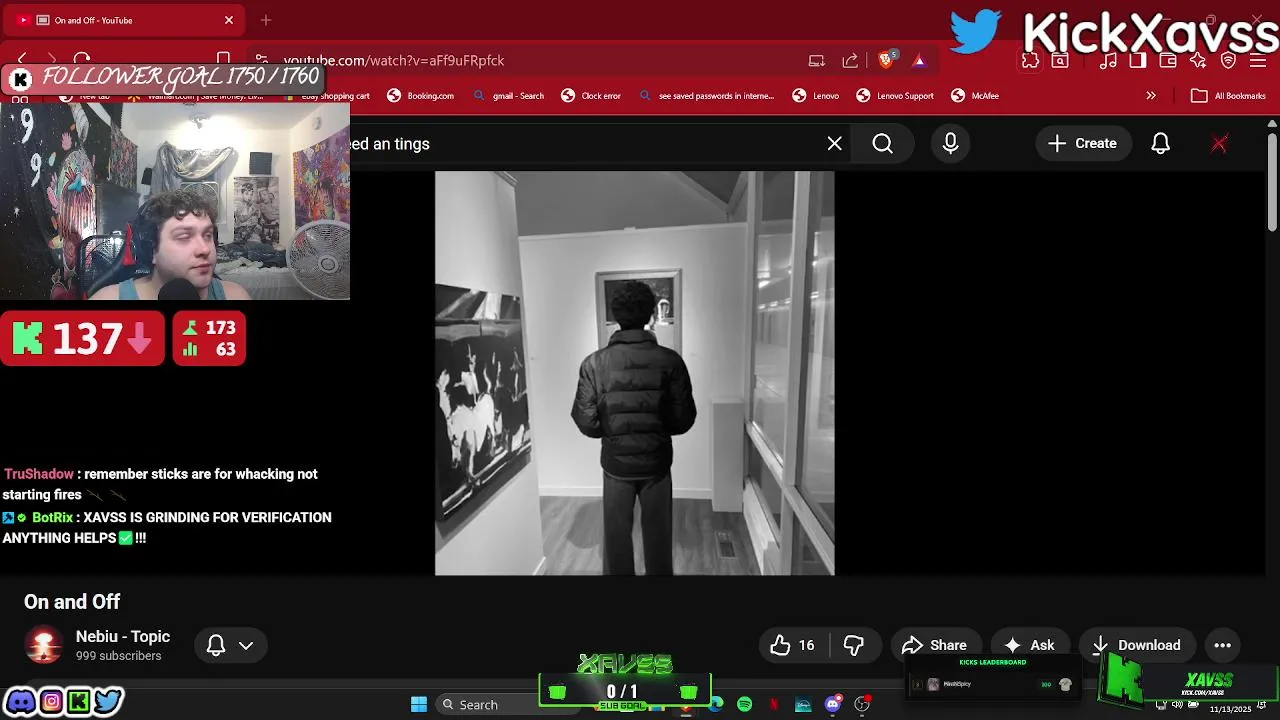1280x720 pixels.
Task: Expand hidden bookmarks chevron
Action: pyautogui.click(x=1151, y=96)
